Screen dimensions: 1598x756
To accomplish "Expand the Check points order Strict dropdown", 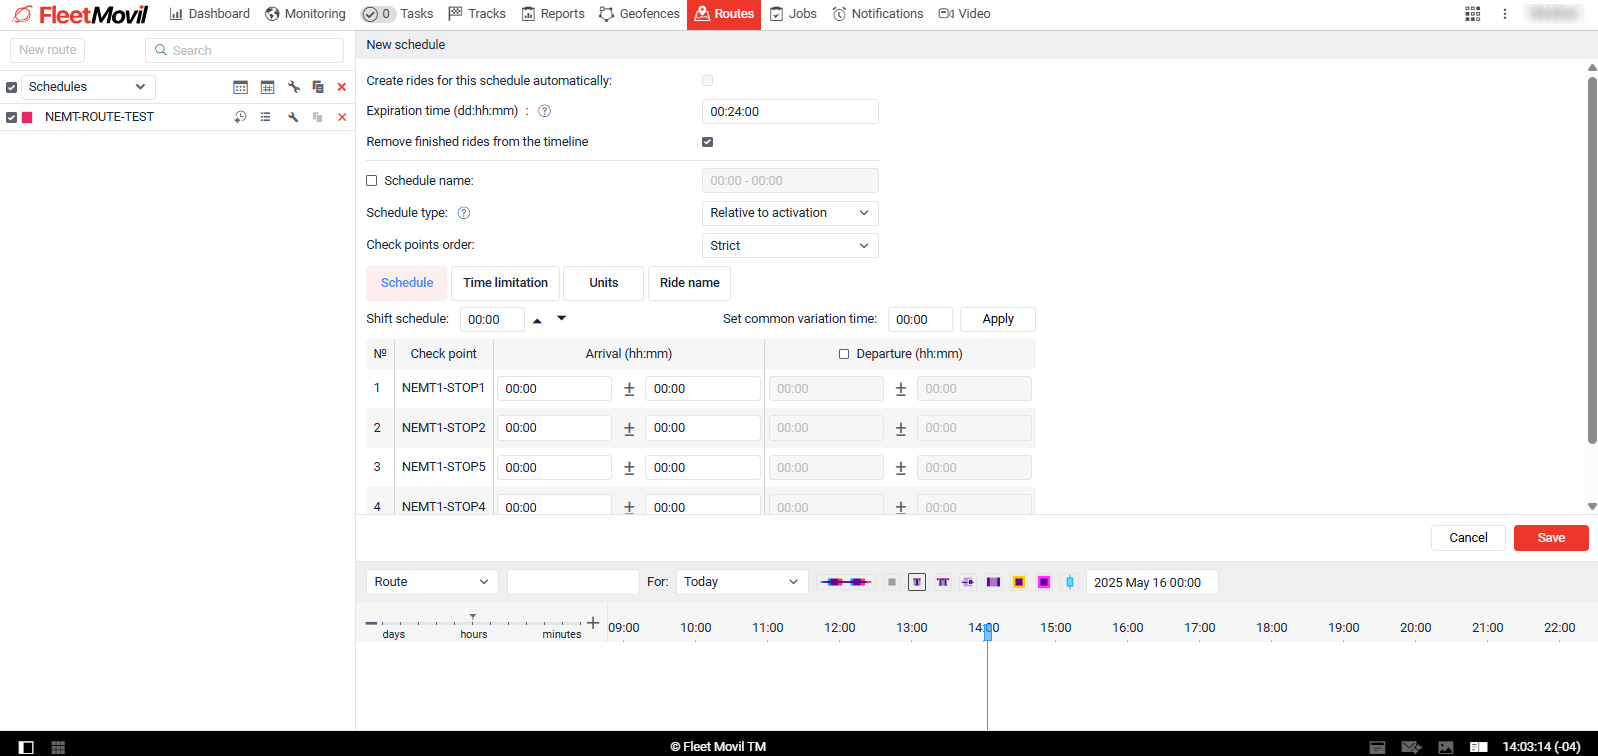I will [790, 246].
